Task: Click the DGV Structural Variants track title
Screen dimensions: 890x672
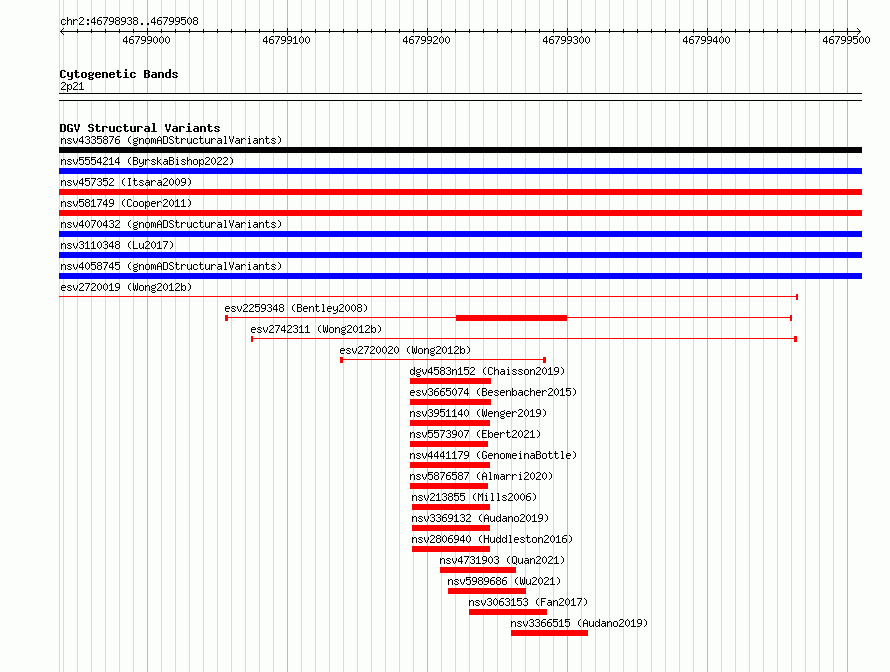Action: pyautogui.click(x=140, y=128)
